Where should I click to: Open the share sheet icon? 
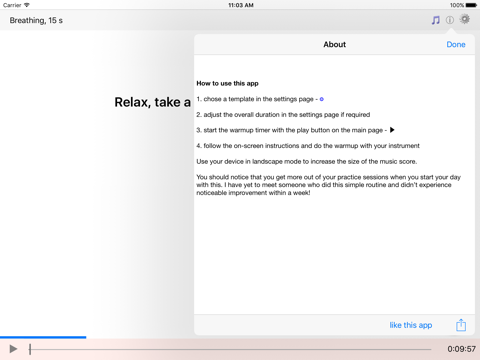461,325
